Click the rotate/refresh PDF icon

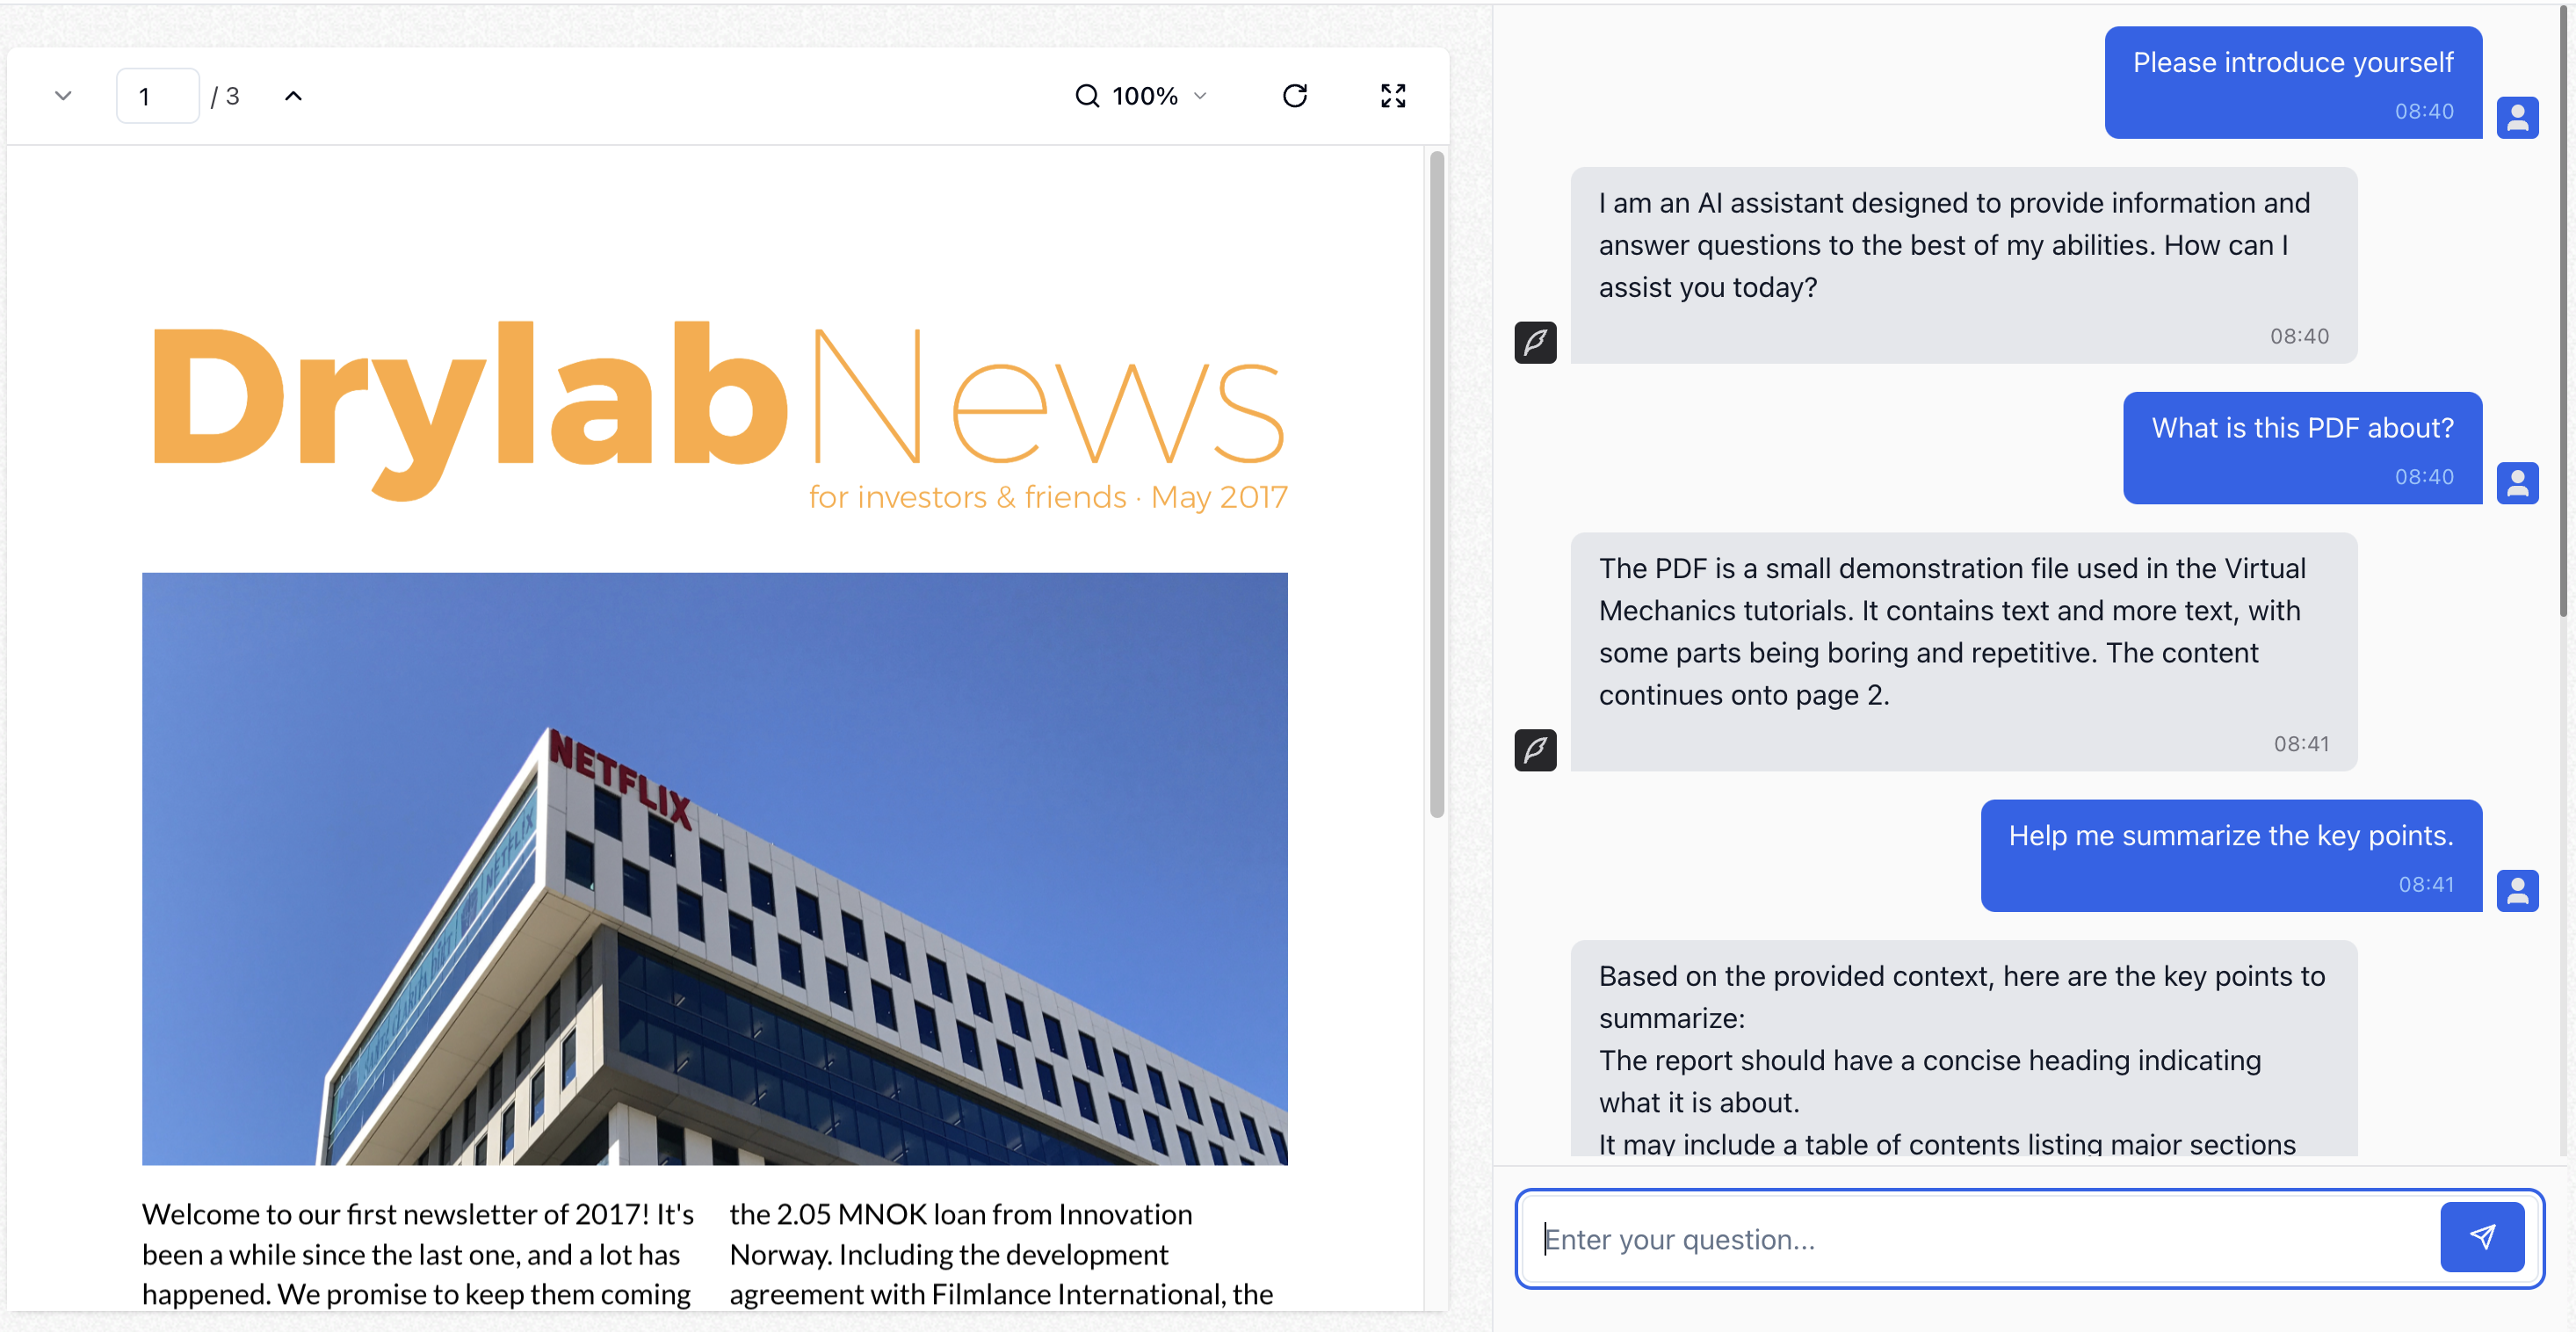1295,96
